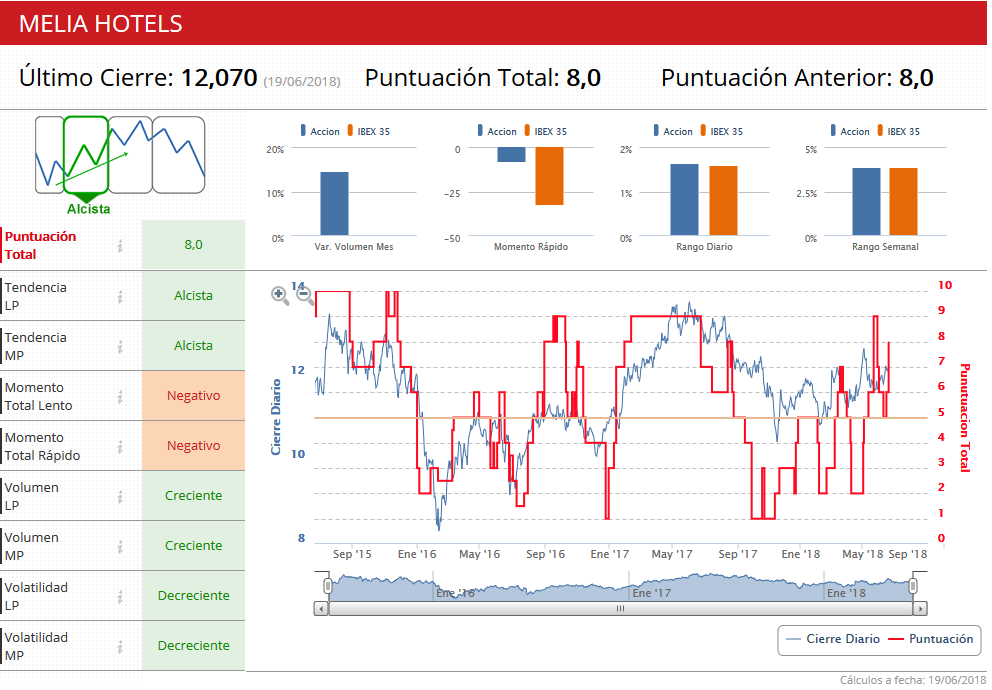Image resolution: width=992 pixels, height=690 pixels.
Task: Toggle Cierre Diario legend entry
Action: click(833, 639)
